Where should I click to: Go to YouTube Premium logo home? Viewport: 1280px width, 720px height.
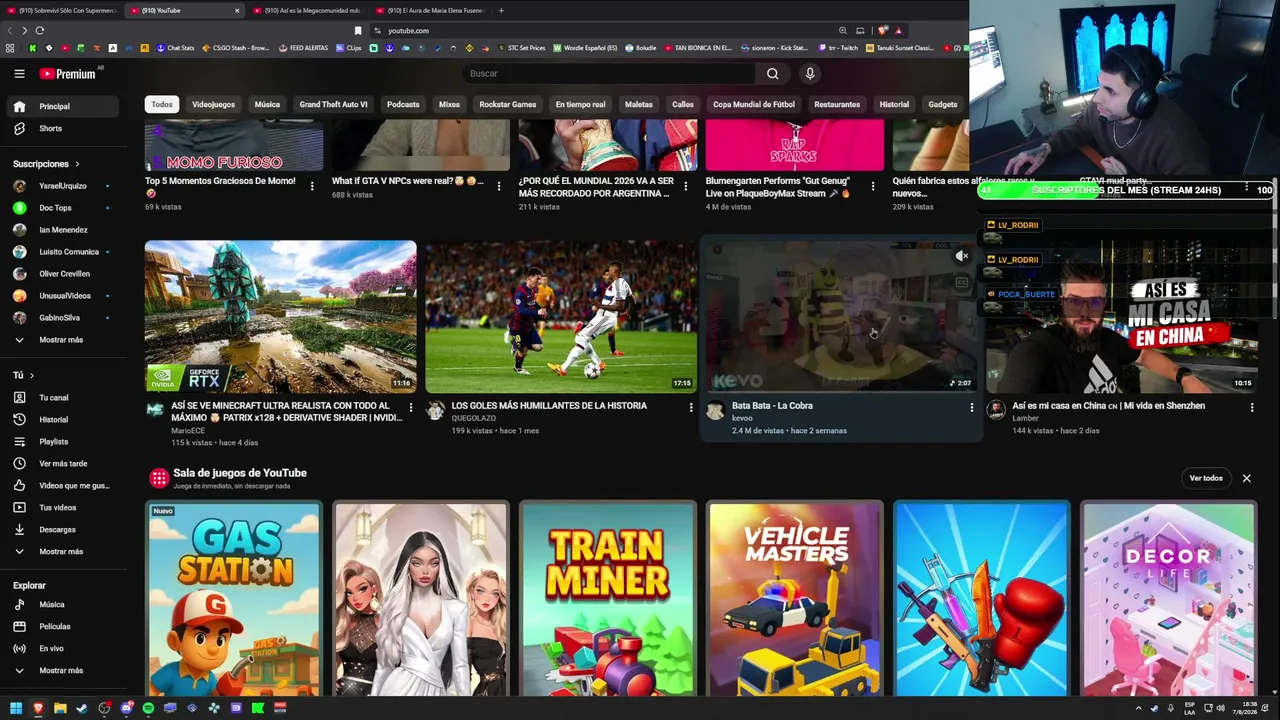67,73
